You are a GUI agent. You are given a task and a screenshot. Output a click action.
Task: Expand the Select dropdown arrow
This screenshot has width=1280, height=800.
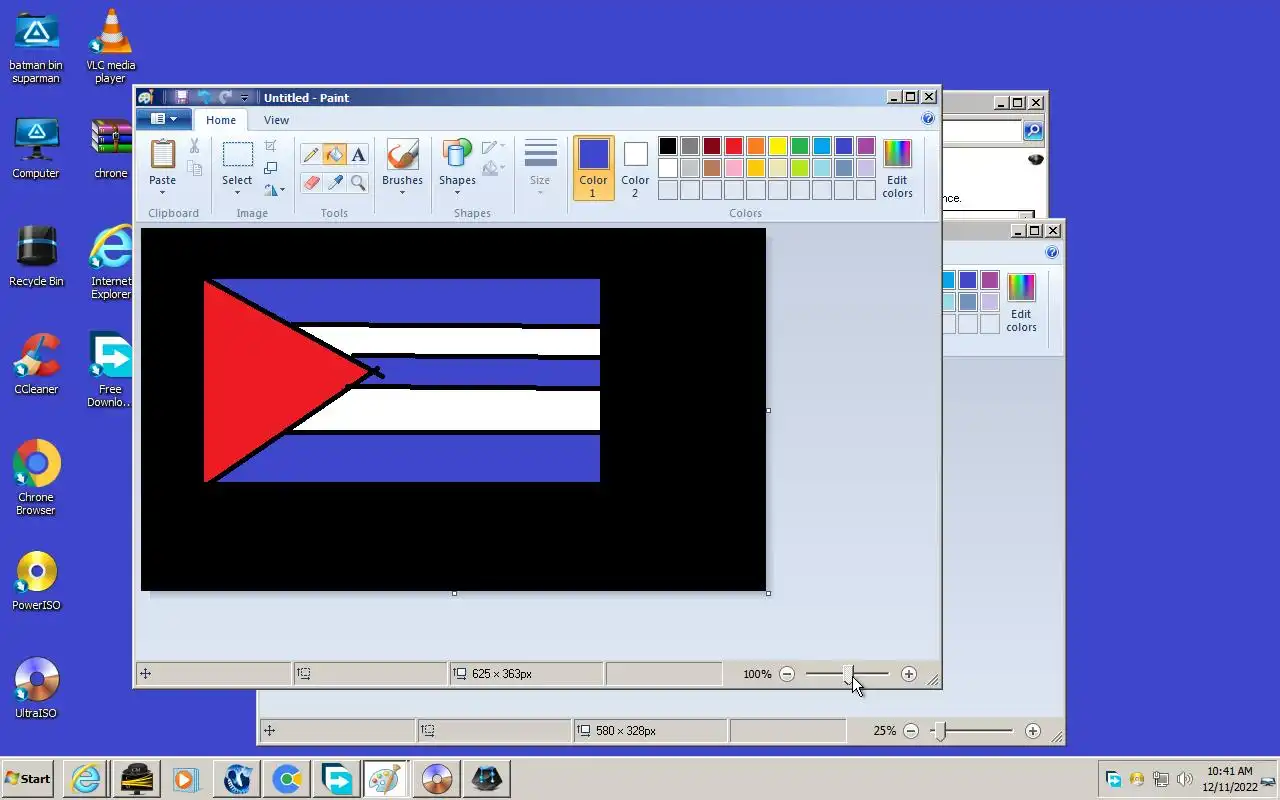237,192
